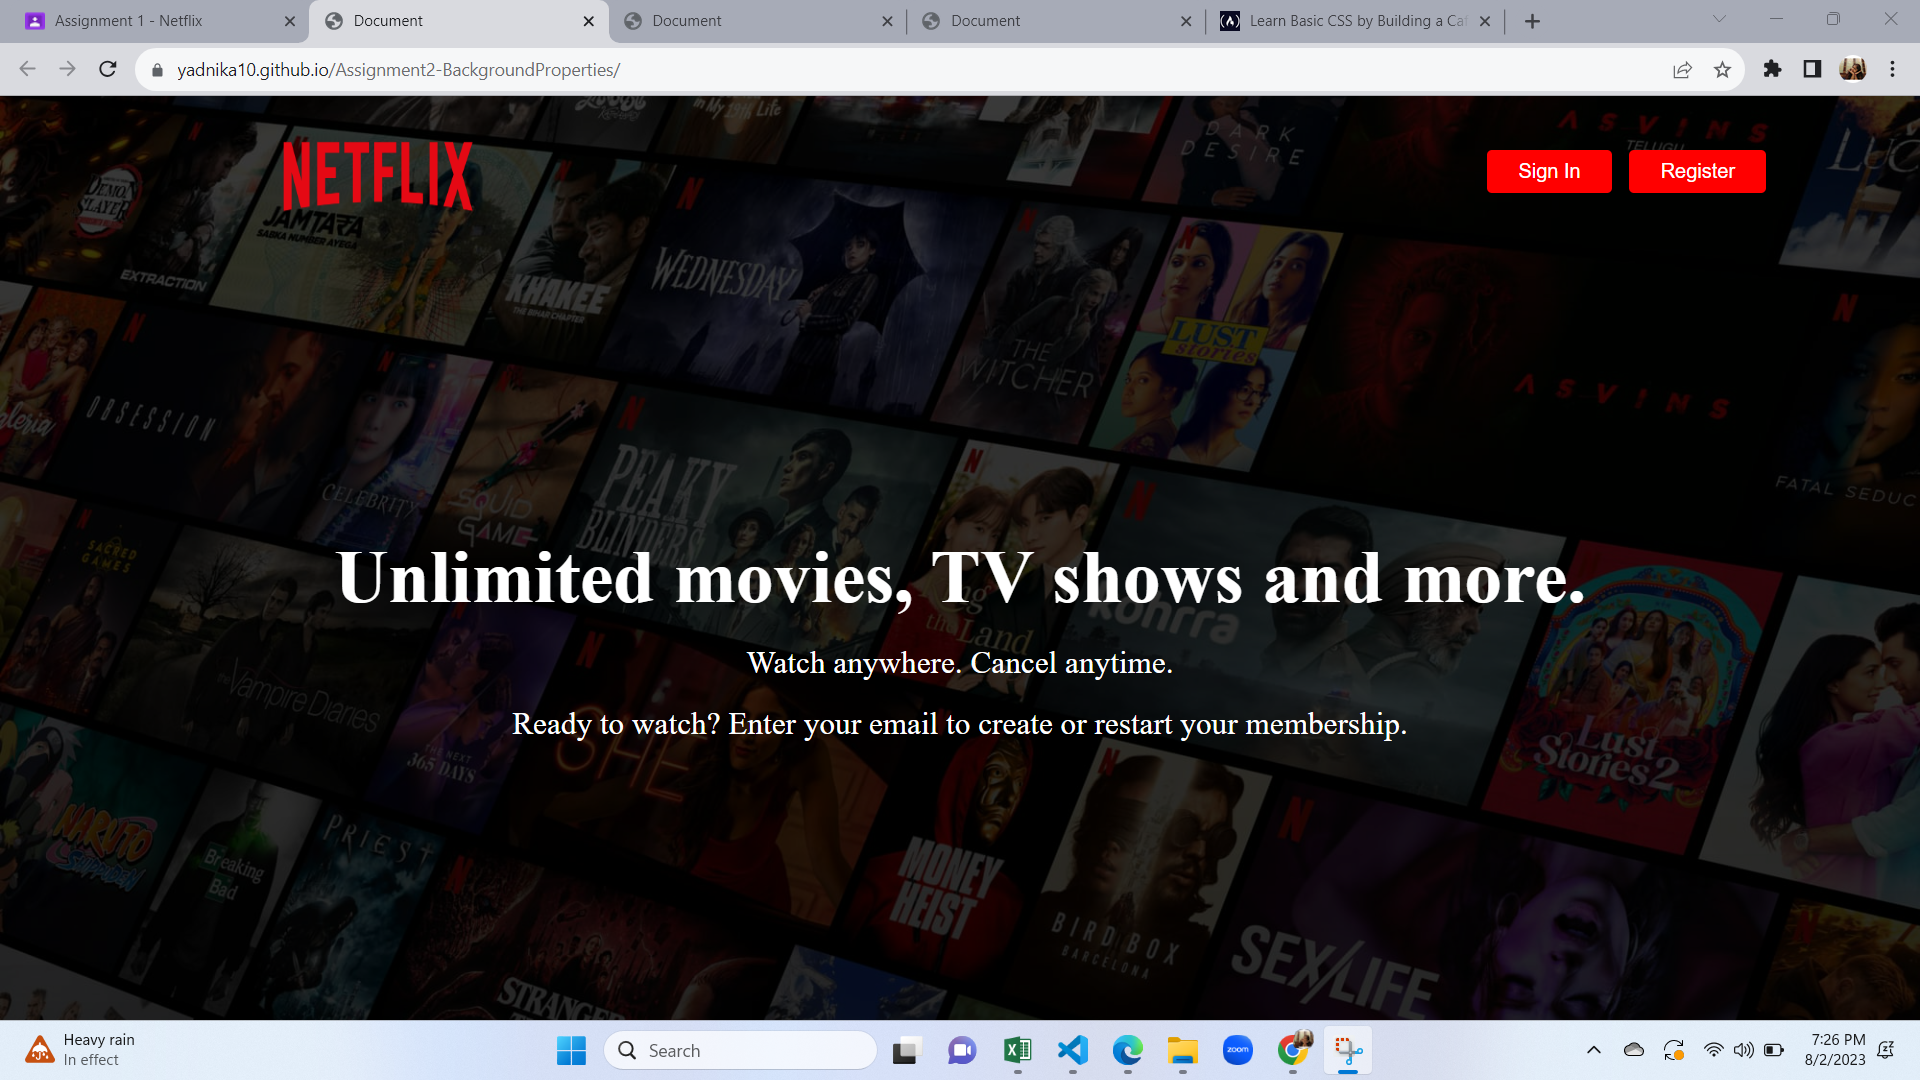Open Chrome three-dot menu
Image resolution: width=1920 pixels, height=1080 pixels.
1892,69
